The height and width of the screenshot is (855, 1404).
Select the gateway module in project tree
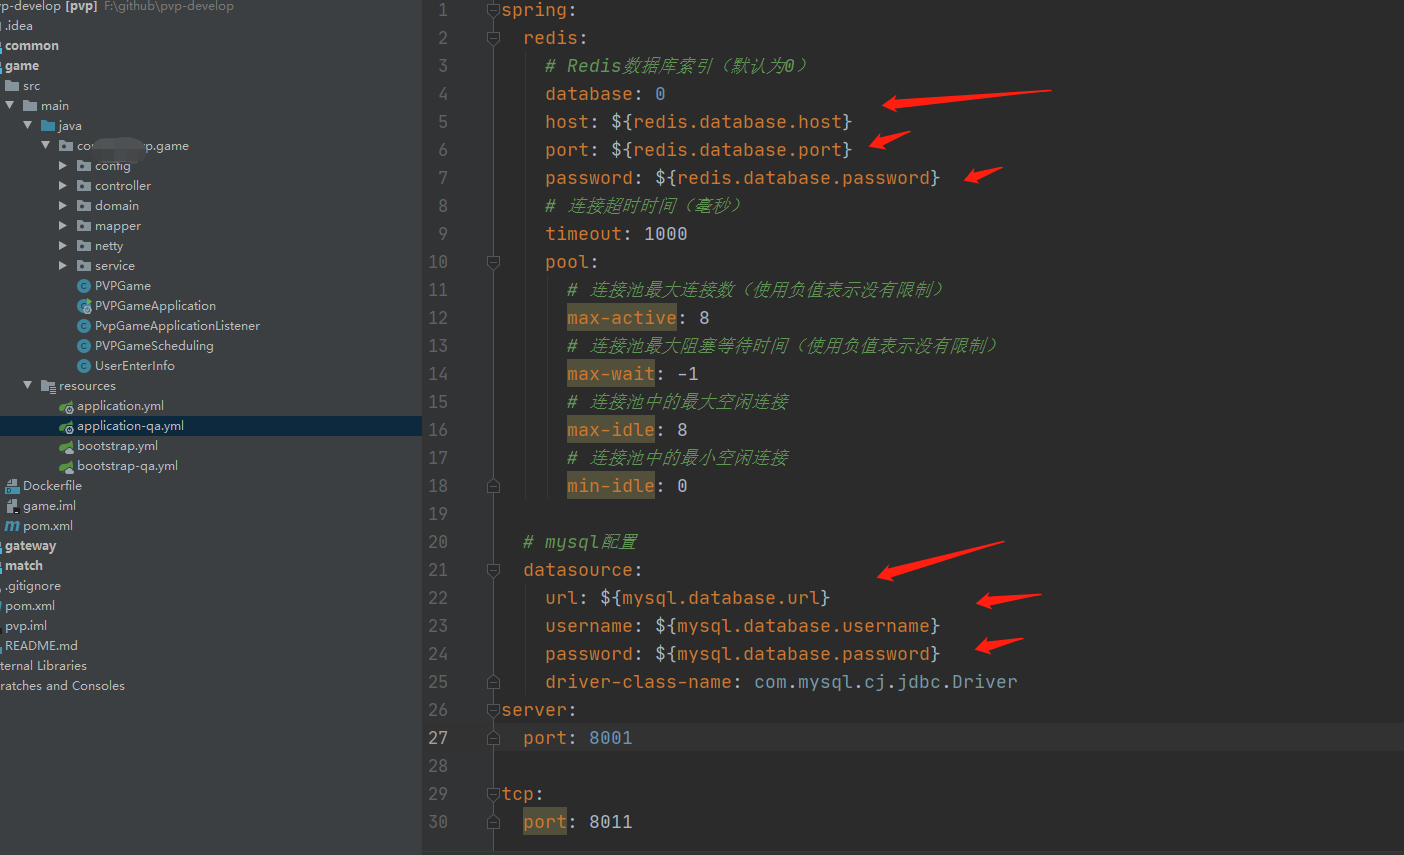pos(30,546)
